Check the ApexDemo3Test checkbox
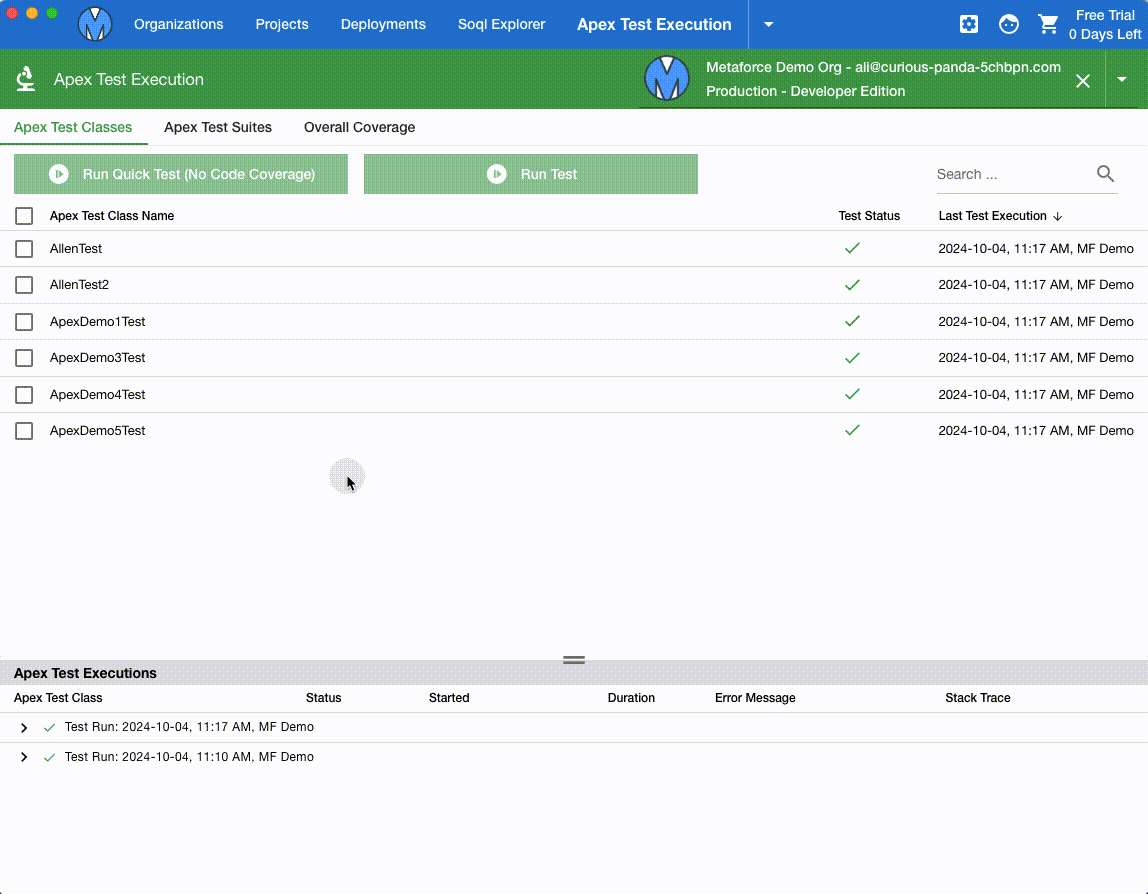The height and width of the screenshot is (894, 1148). point(24,358)
